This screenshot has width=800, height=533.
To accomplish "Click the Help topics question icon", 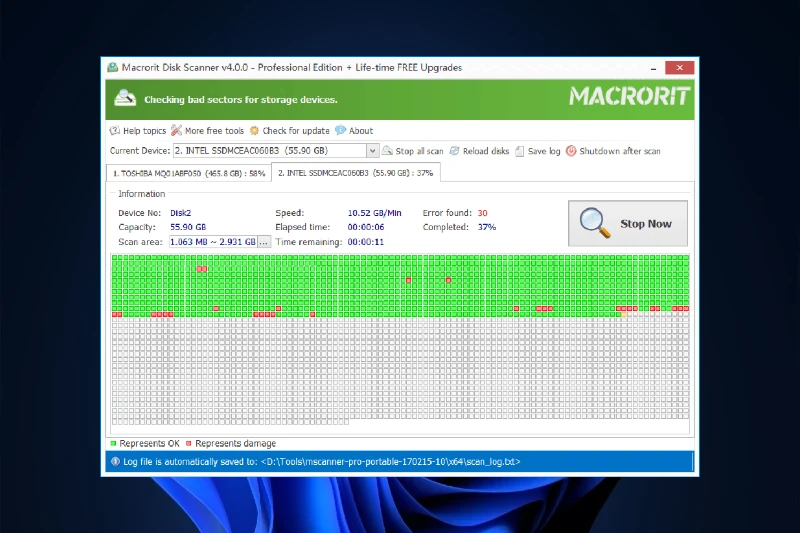I will (x=115, y=131).
